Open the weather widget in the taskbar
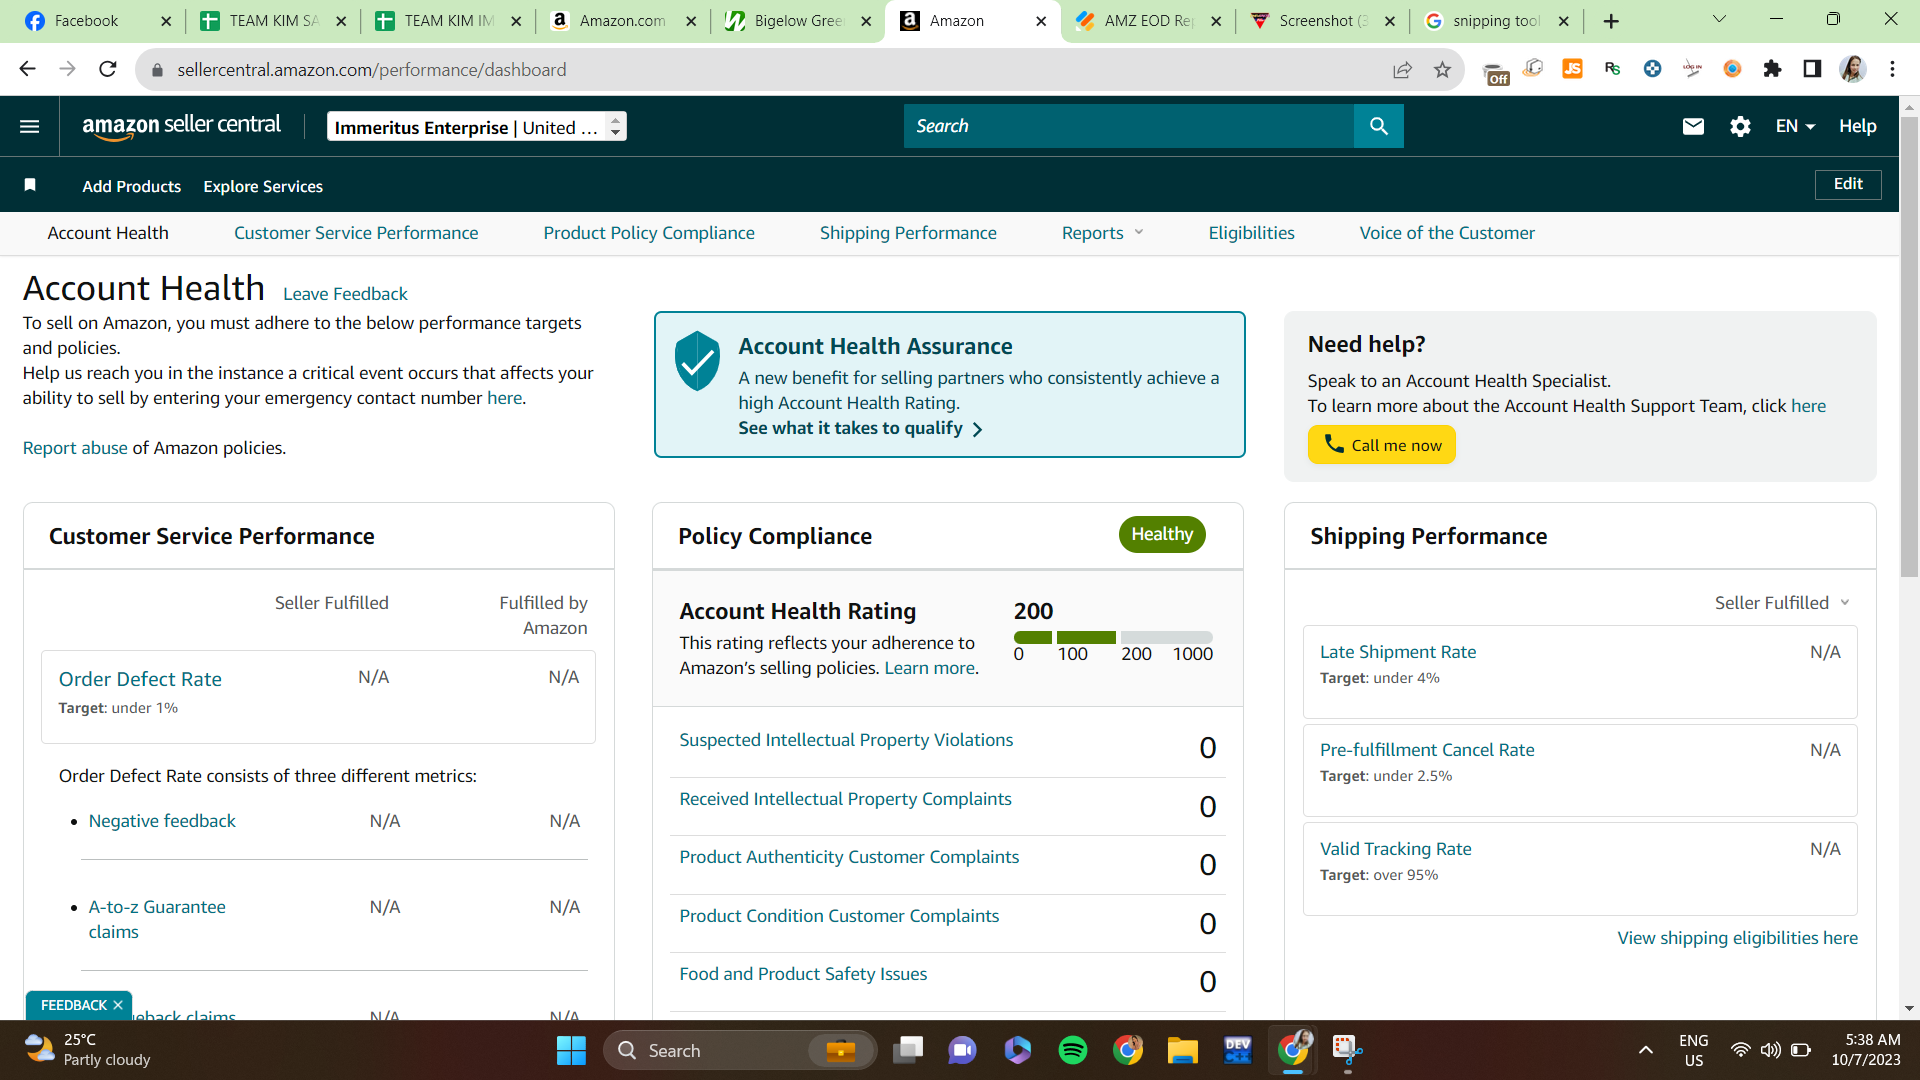The image size is (1920, 1080). pos(87,1050)
